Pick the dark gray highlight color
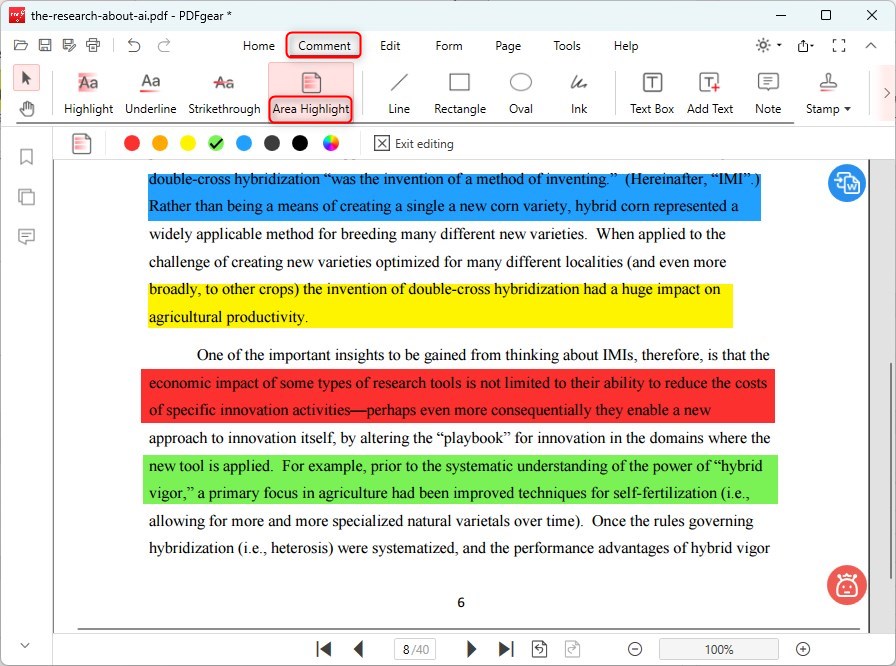Image resolution: width=896 pixels, height=666 pixels. pos(272,143)
